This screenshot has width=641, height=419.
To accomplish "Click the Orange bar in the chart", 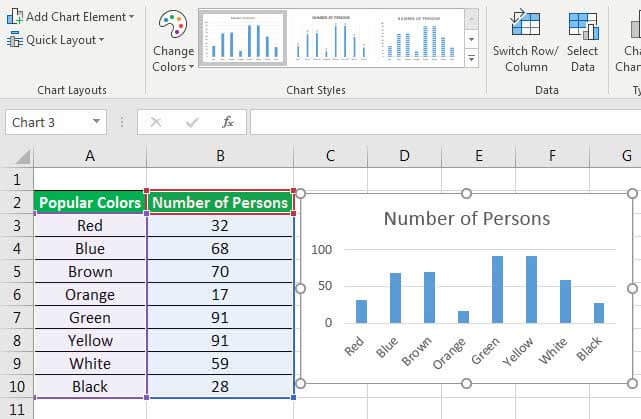I will click(x=463, y=317).
